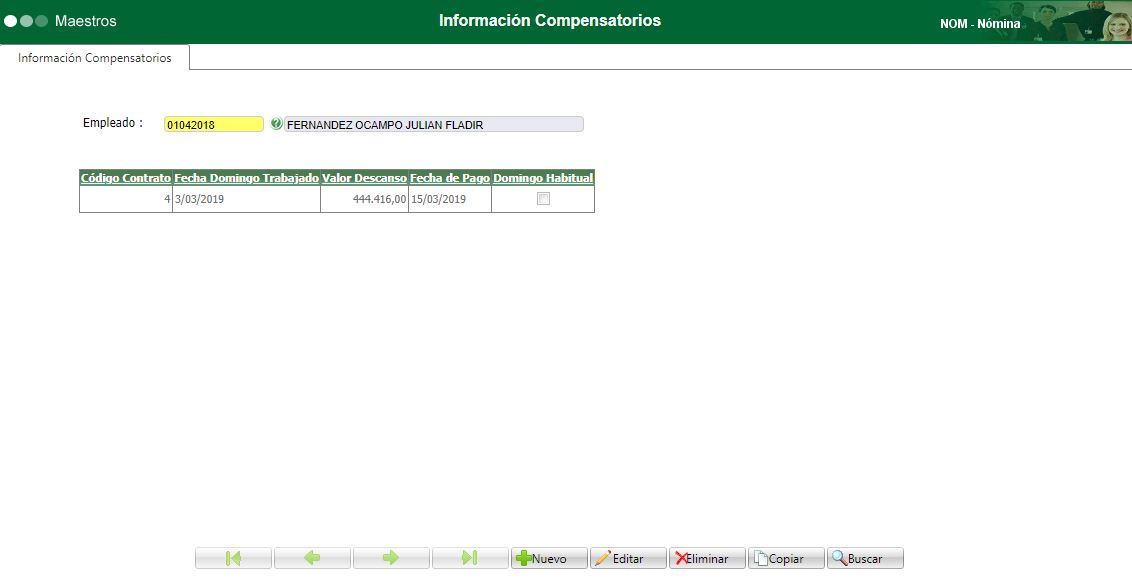Go to last record navigation arrow
Screen dimensions: 1132x586
tap(470, 558)
